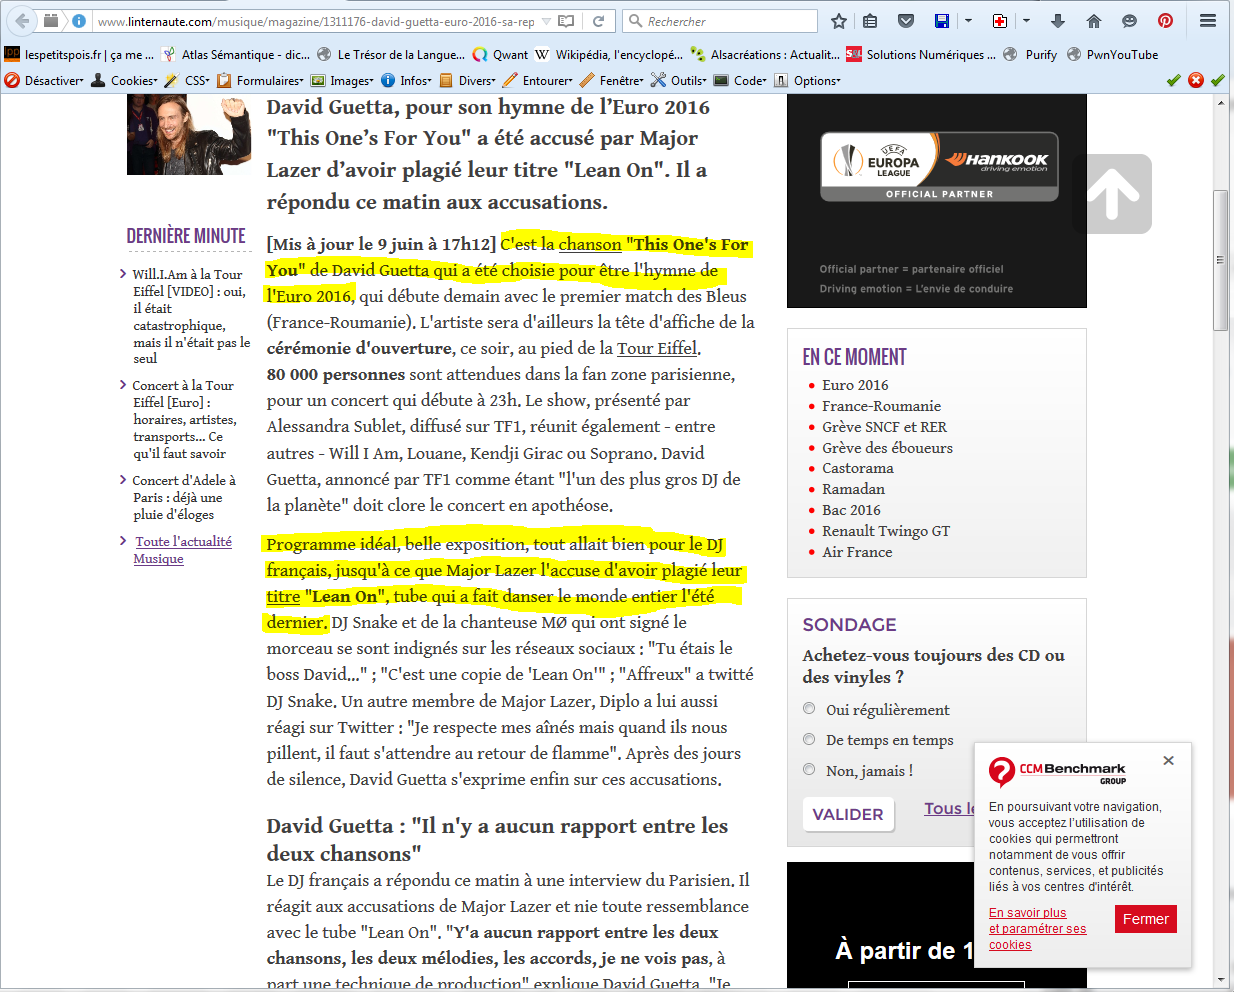Open the Images developer menu
Image resolution: width=1234 pixels, height=992 pixels.
coord(342,80)
